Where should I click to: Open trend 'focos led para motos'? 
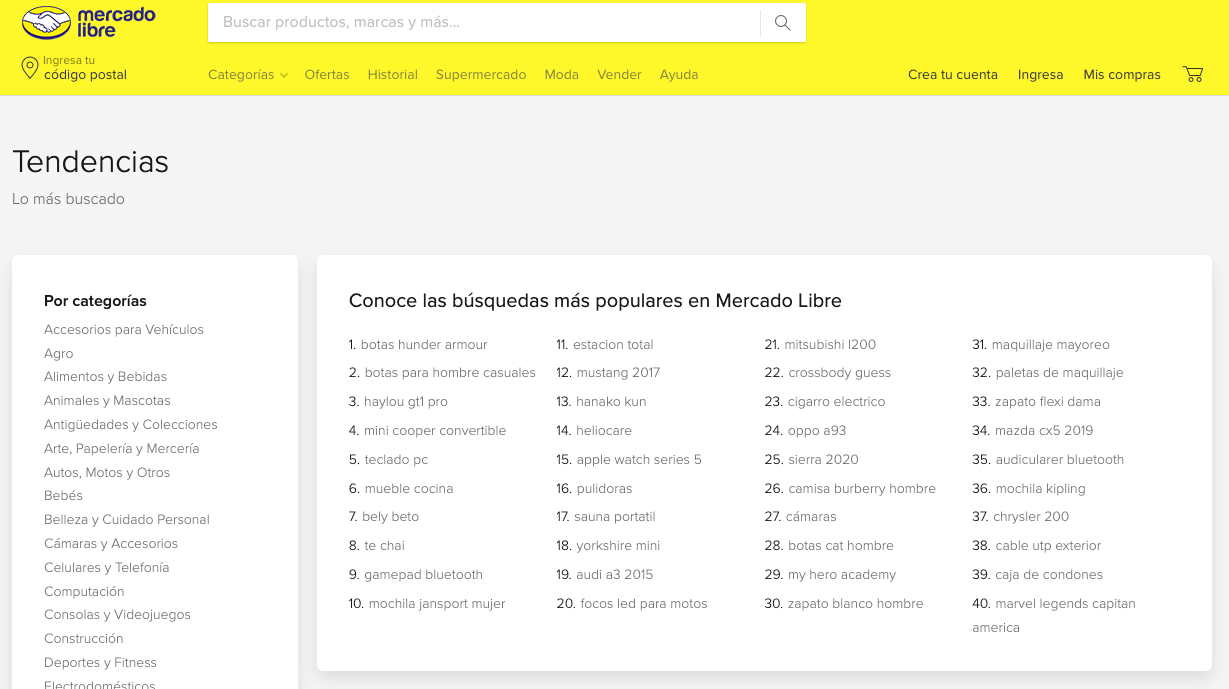[644, 604]
